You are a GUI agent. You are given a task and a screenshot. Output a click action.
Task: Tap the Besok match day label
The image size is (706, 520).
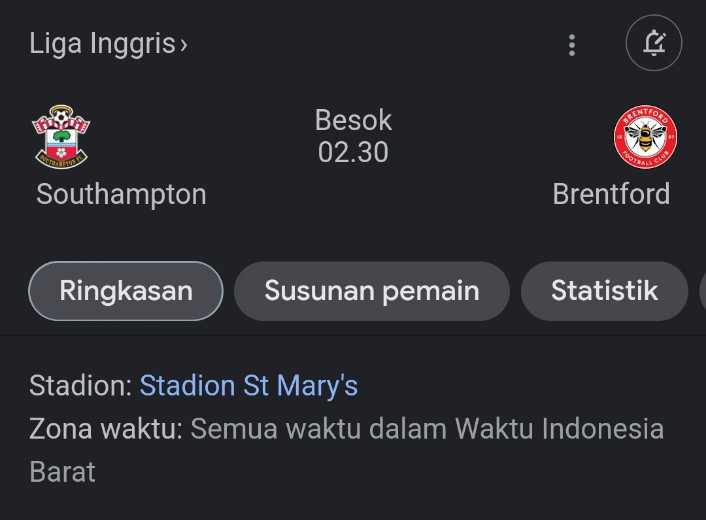(x=353, y=120)
